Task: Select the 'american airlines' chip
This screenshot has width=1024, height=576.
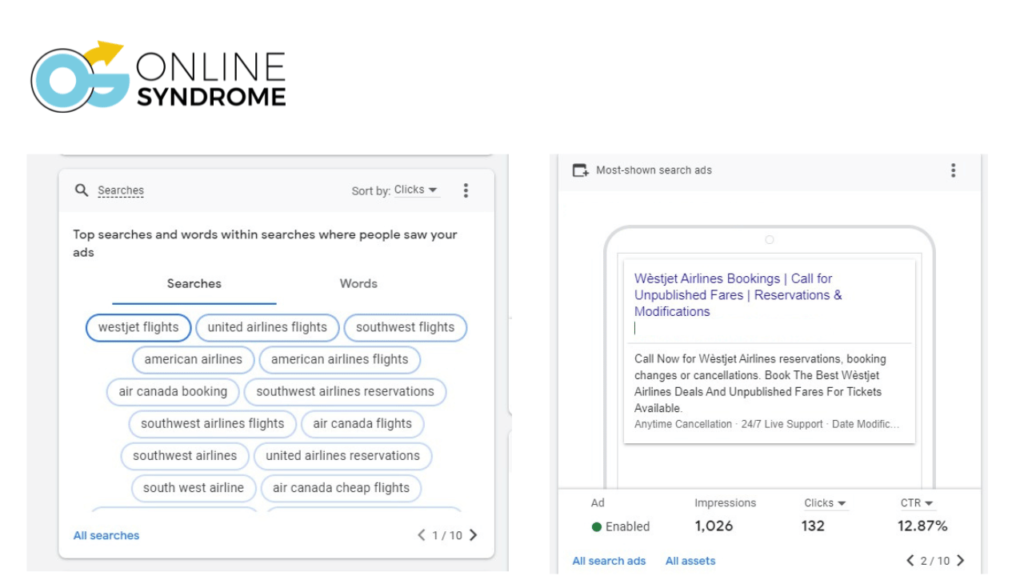Action: click(x=193, y=359)
